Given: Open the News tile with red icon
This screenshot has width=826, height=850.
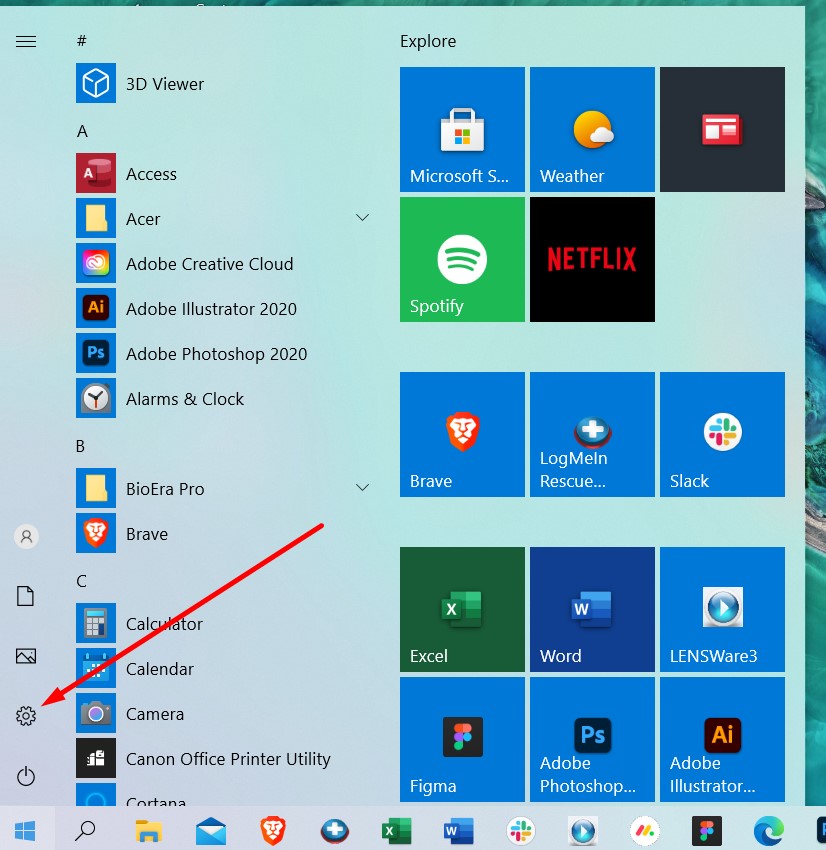Looking at the screenshot, I should click(722, 129).
